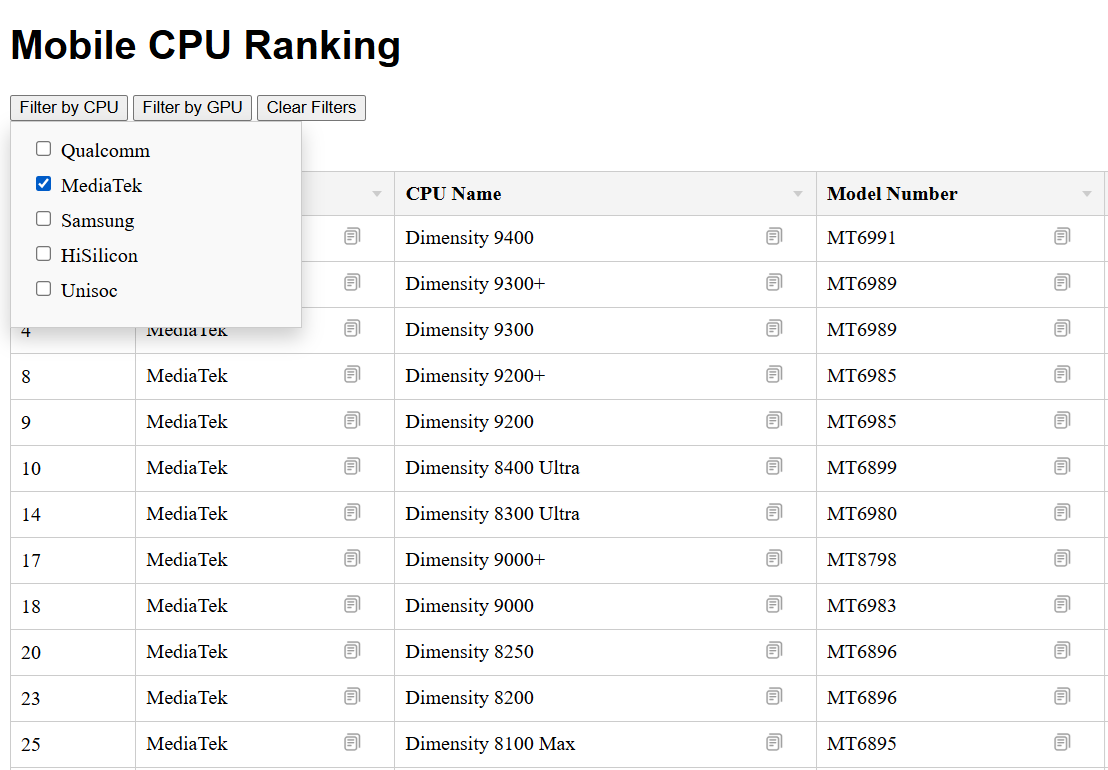Copy the Dimensity 9300 CPU name

point(774,328)
